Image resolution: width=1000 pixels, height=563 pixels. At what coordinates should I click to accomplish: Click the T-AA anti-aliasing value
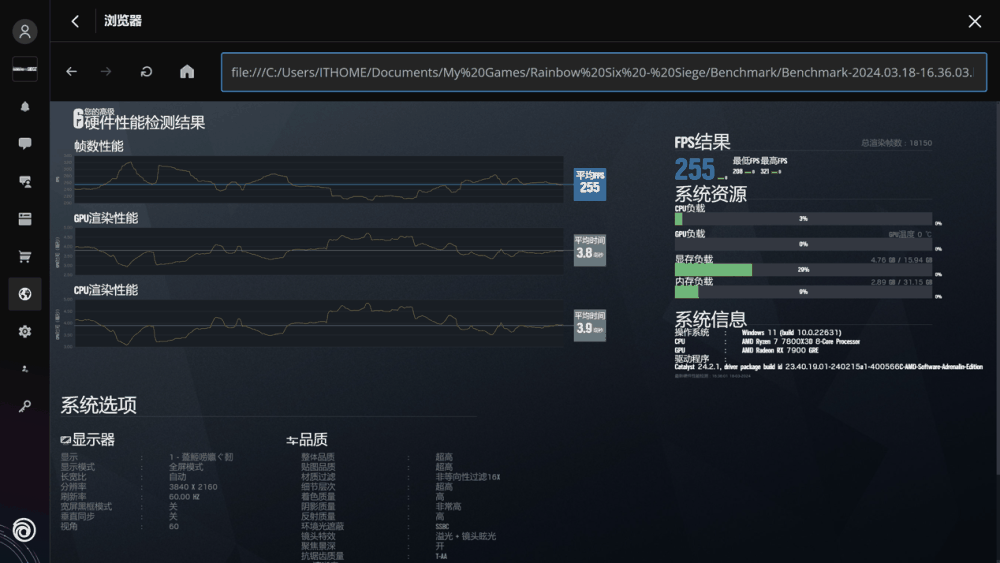click(441, 556)
